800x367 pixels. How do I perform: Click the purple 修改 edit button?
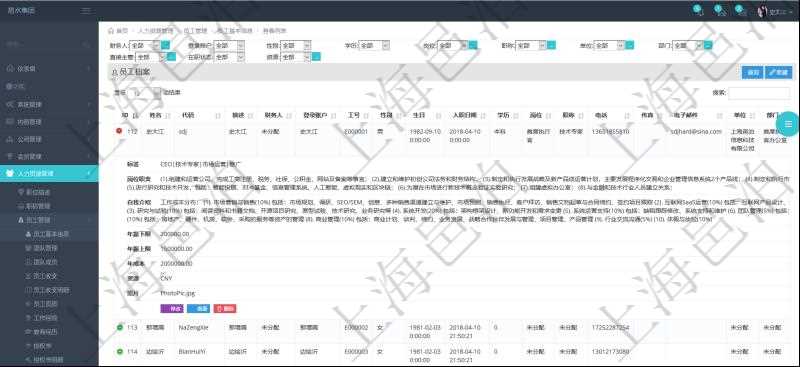pos(172,309)
